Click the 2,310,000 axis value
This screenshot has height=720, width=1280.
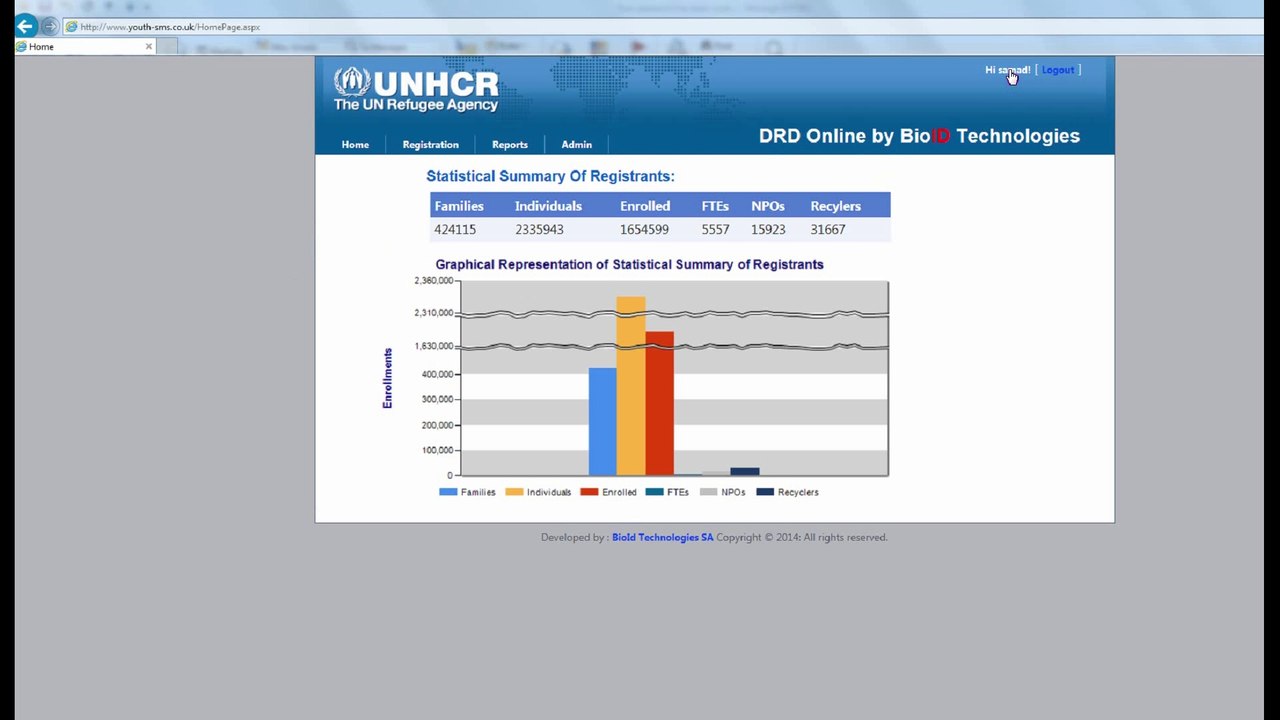(433, 313)
